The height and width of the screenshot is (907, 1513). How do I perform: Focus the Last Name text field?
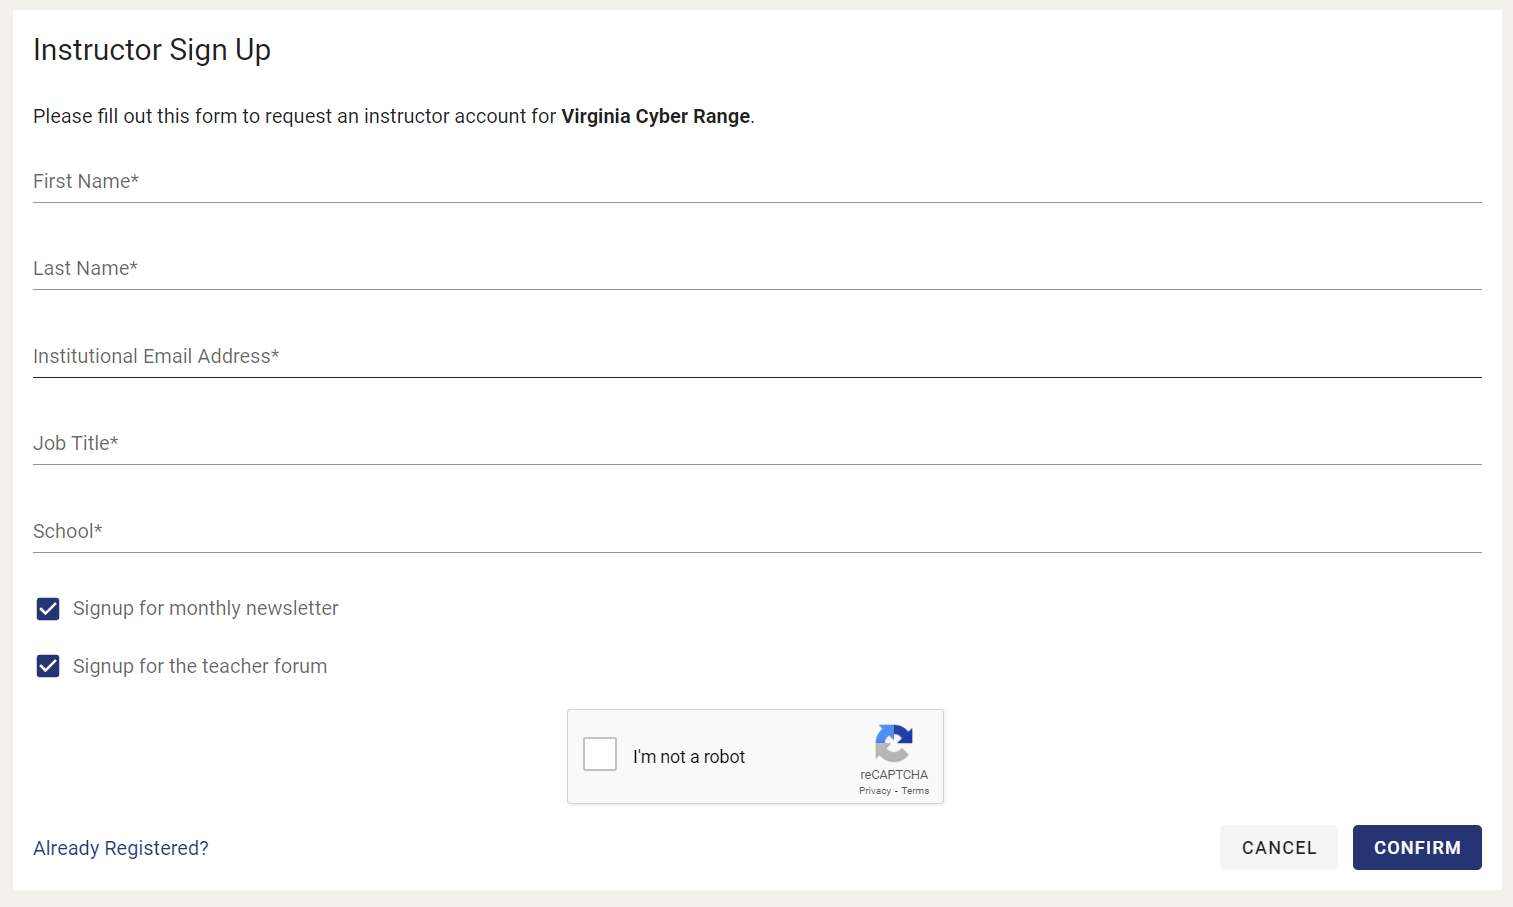pos(757,268)
